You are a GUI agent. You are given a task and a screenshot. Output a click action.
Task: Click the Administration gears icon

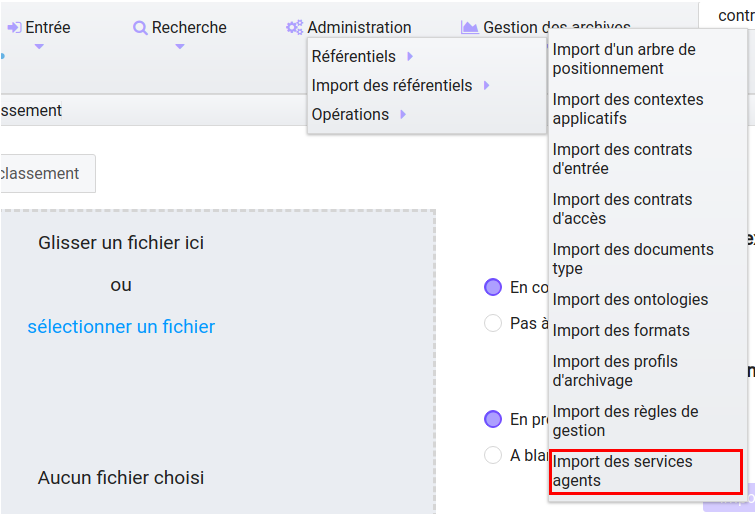click(x=294, y=27)
